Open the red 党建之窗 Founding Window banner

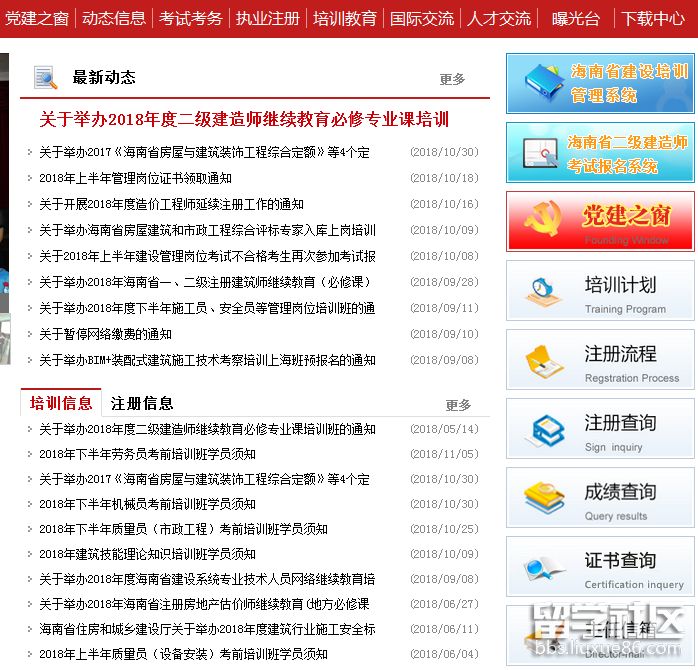tap(600, 221)
